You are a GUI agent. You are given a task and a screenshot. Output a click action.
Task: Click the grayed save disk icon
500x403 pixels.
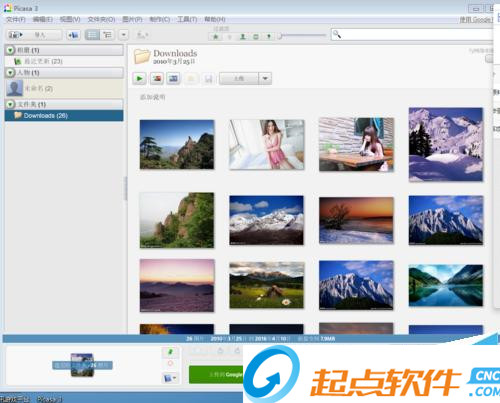click(208, 79)
